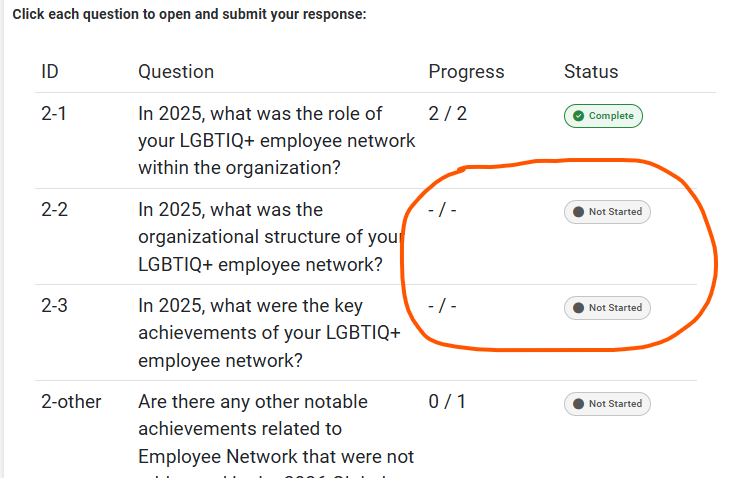
Task: Select the Not Started badge for 2-other
Action: [607, 404]
